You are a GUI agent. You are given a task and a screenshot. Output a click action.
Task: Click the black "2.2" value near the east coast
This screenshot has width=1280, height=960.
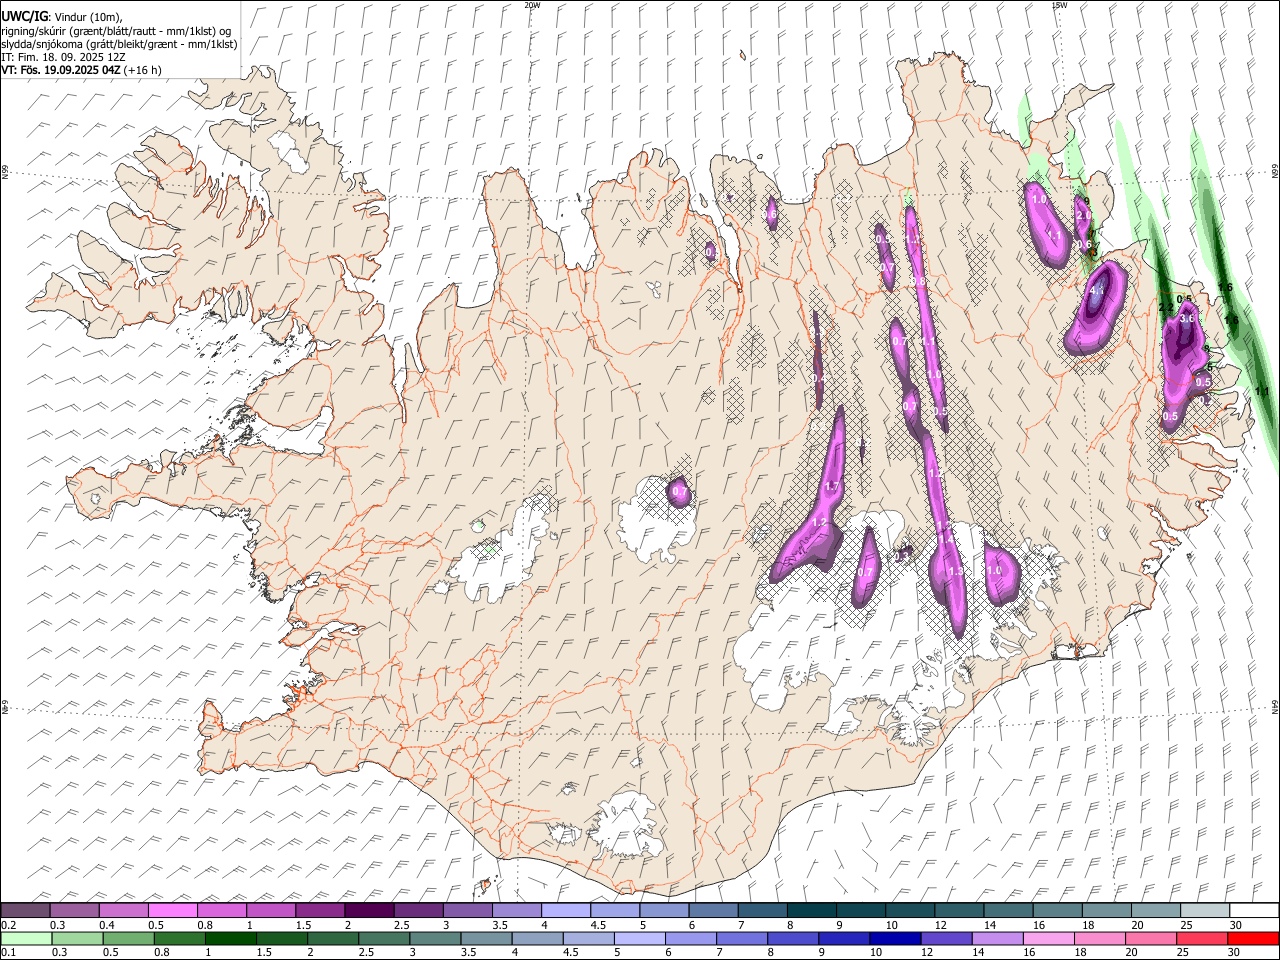click(x=1166, y=307)
